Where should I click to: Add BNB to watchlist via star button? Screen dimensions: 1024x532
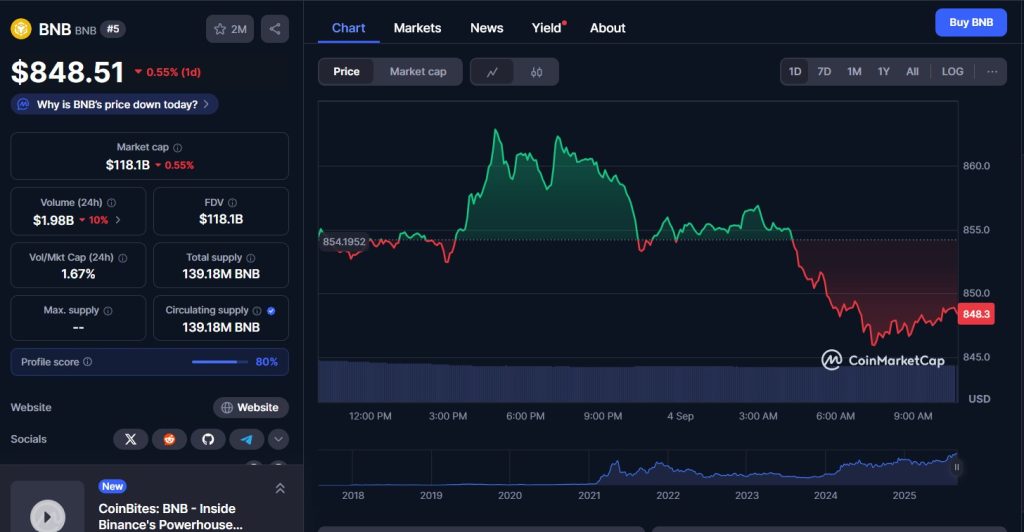pyautogui.click(x=230, y=29)
